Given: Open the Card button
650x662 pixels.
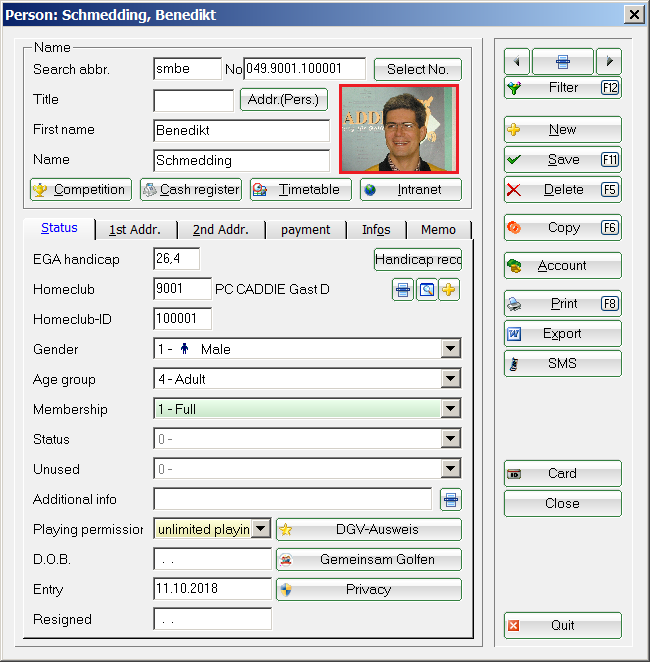Looking at the screenshot, I should click(563, 473).
